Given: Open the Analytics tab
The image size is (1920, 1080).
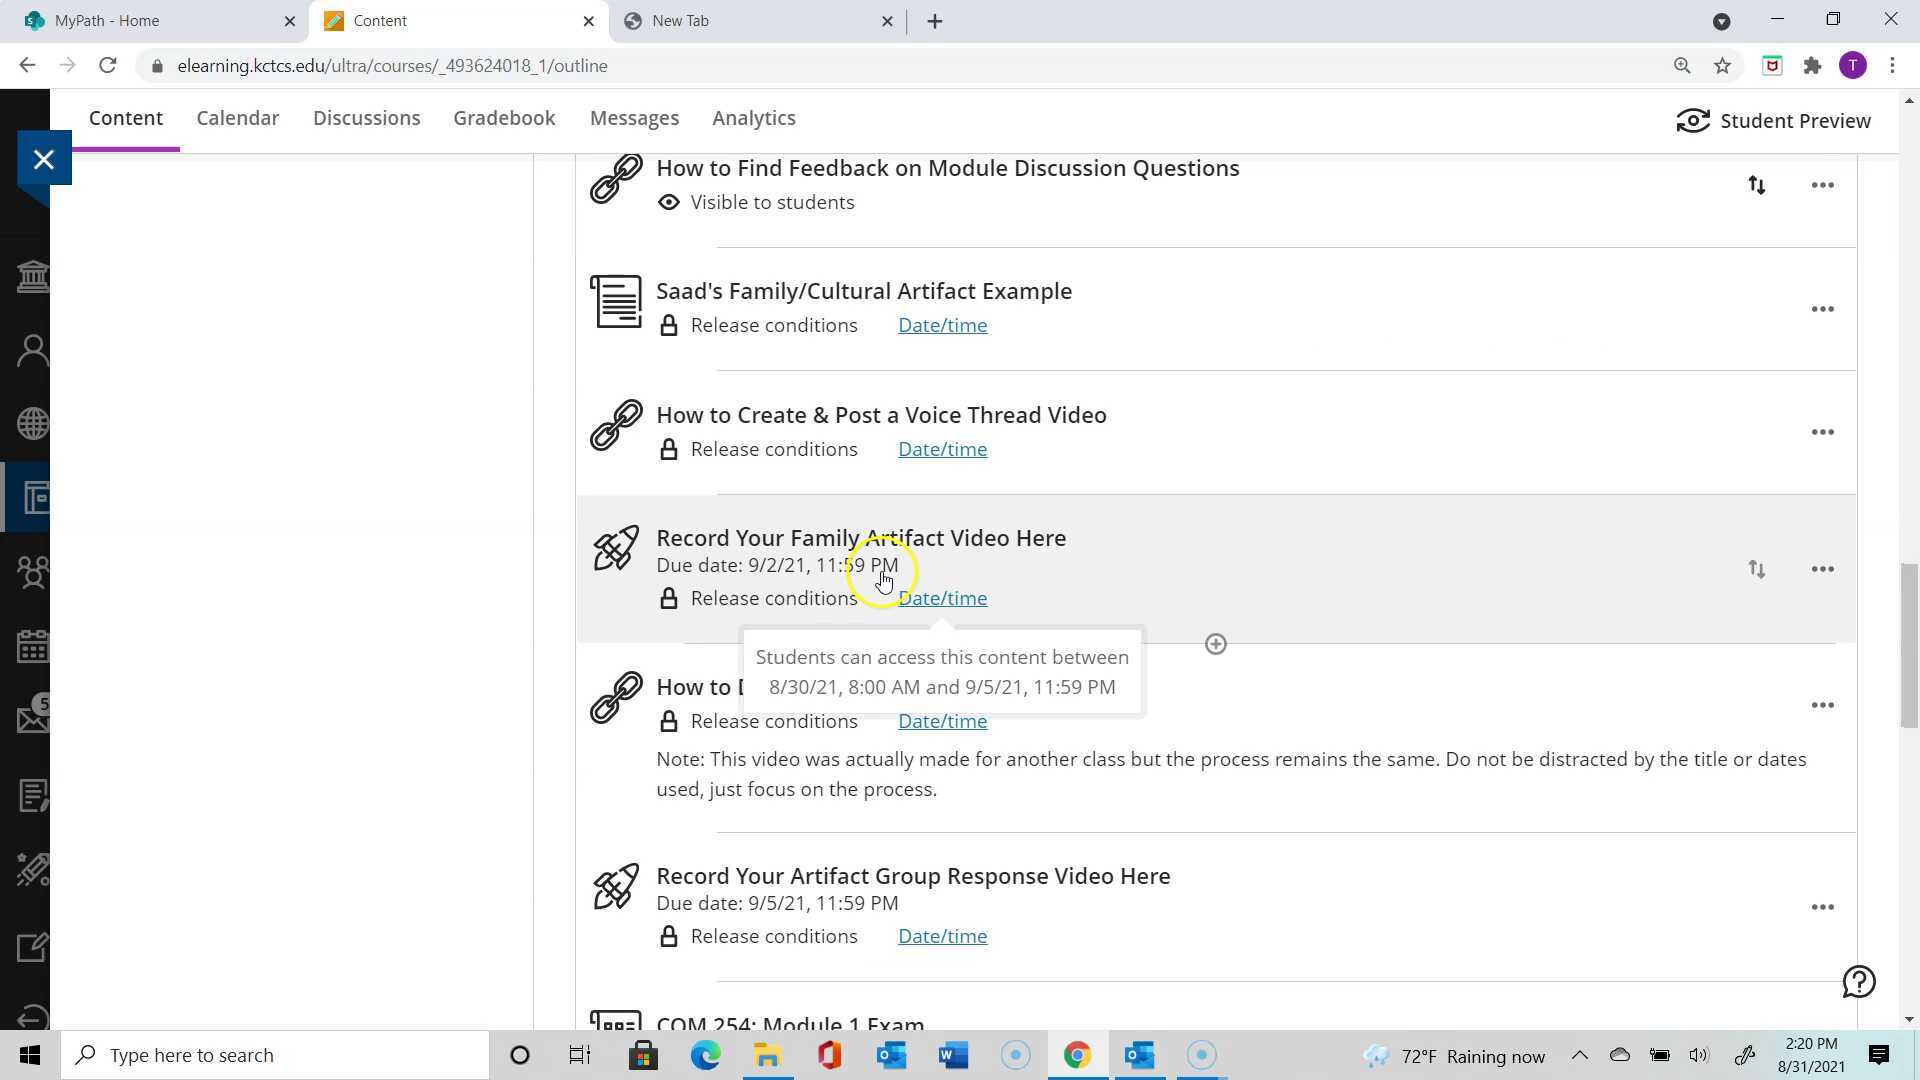Looking at the screenshot, I should pos(753,117).
